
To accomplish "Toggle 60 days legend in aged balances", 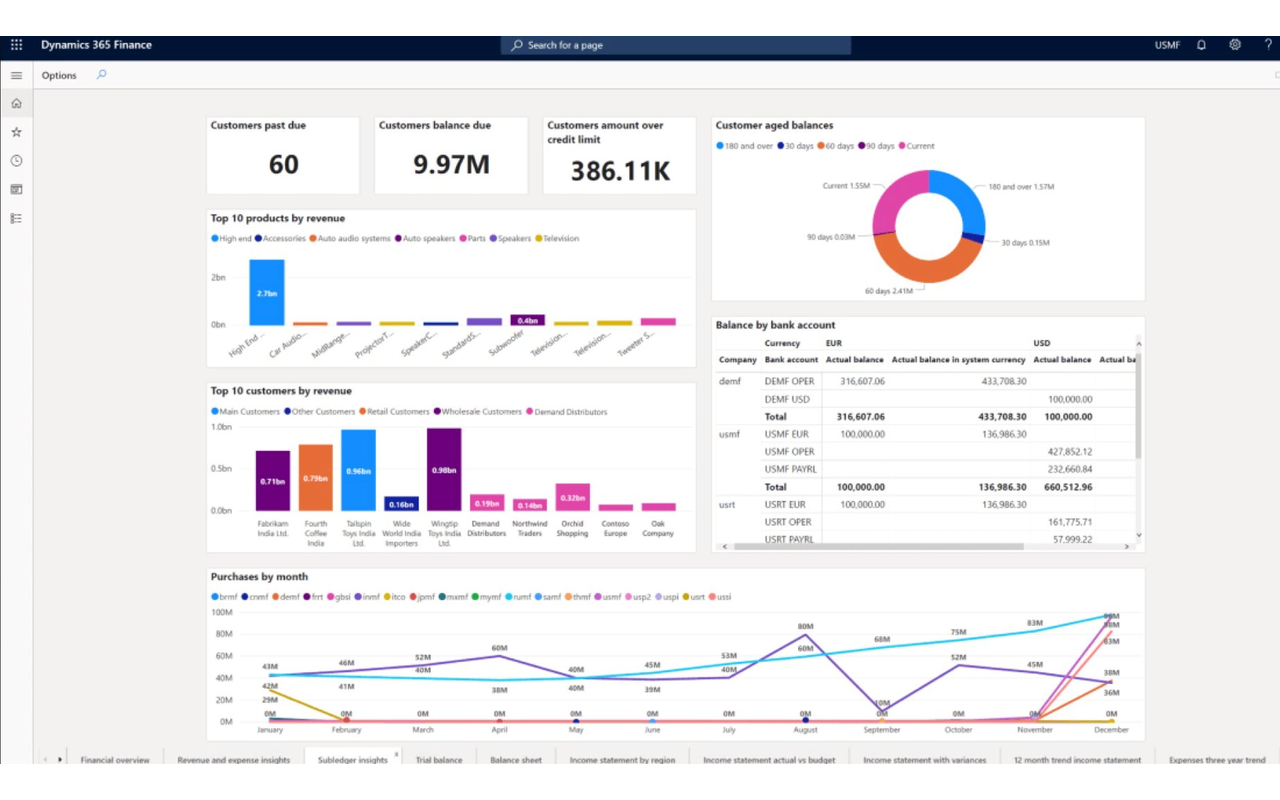I will pos(835,146).
